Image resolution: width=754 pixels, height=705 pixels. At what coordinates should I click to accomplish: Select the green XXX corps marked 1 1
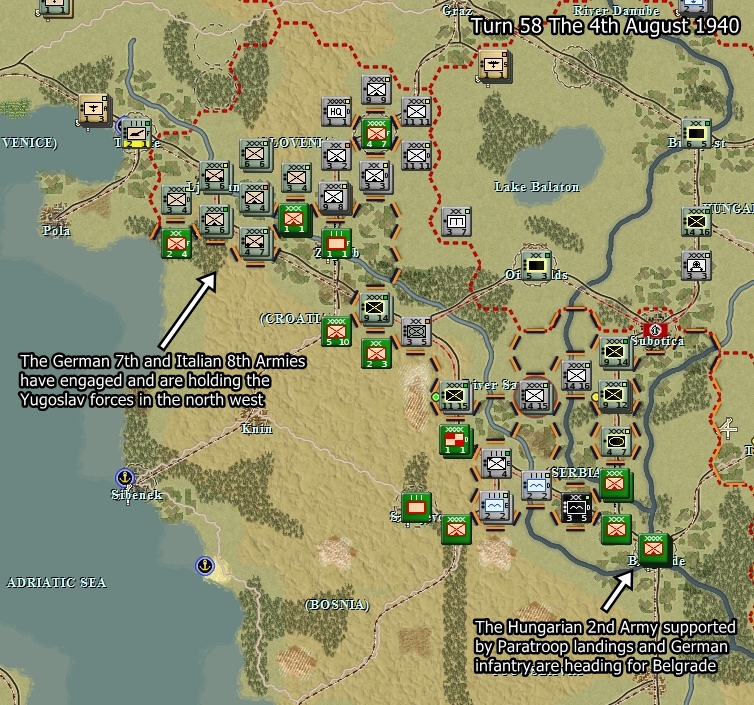click(x=293, y=219)
